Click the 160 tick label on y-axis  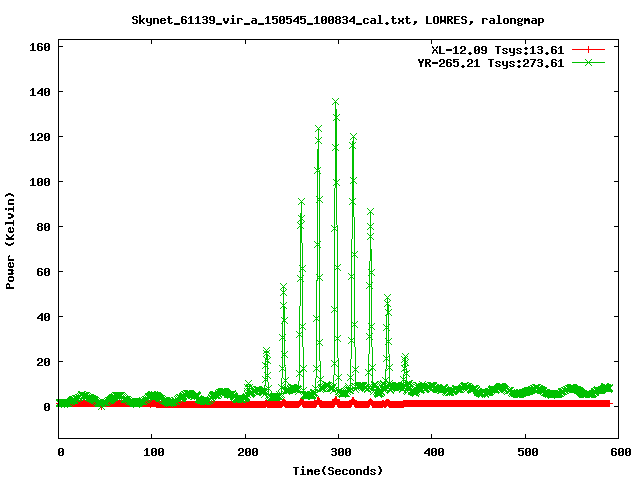(x=41, y=47)
